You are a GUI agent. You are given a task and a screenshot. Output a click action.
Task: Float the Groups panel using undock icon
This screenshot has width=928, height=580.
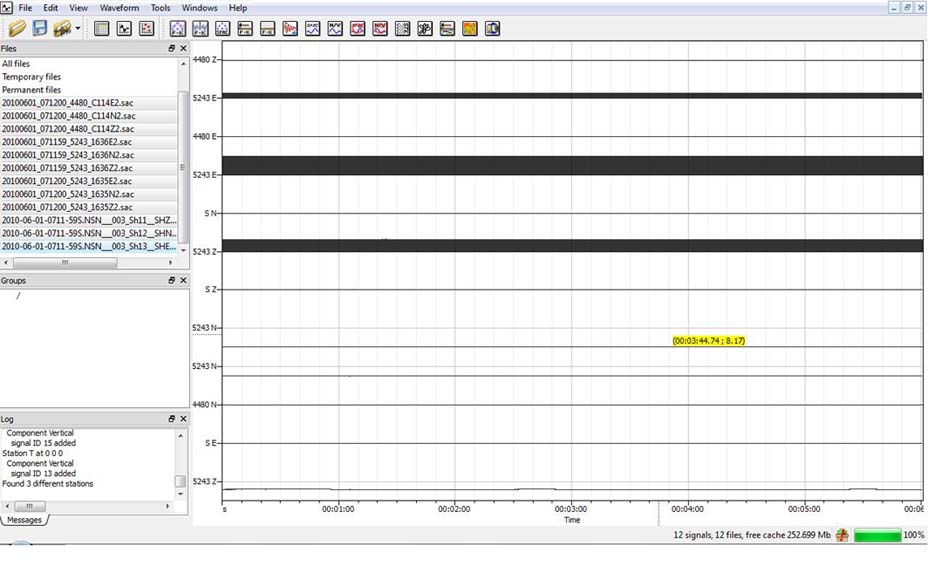pos(171,281)
